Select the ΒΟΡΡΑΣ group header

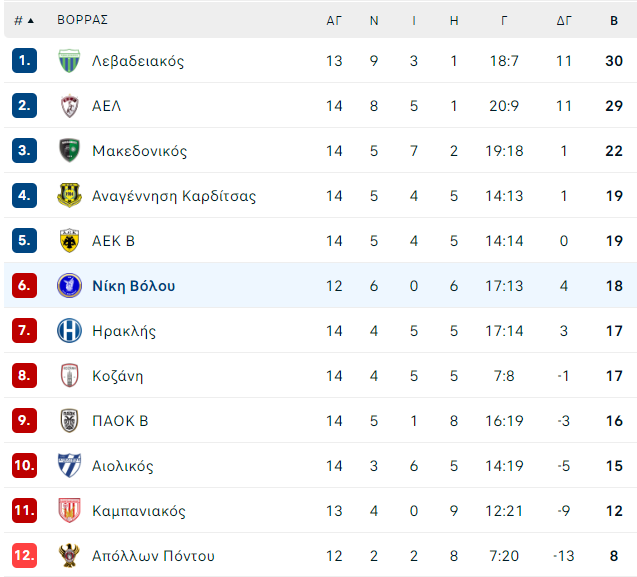pyautogui.click(x=82, y=20)
